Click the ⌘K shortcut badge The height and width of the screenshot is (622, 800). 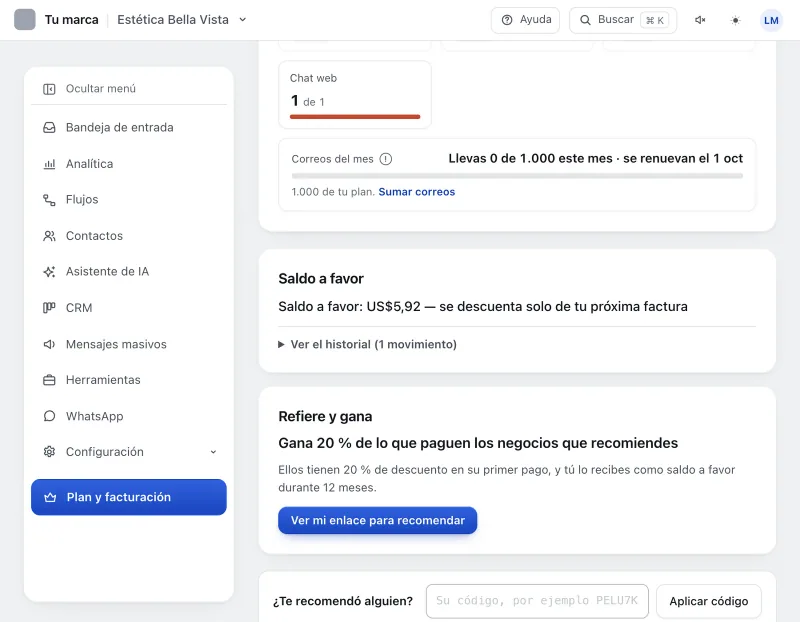[x=655, y=20]
